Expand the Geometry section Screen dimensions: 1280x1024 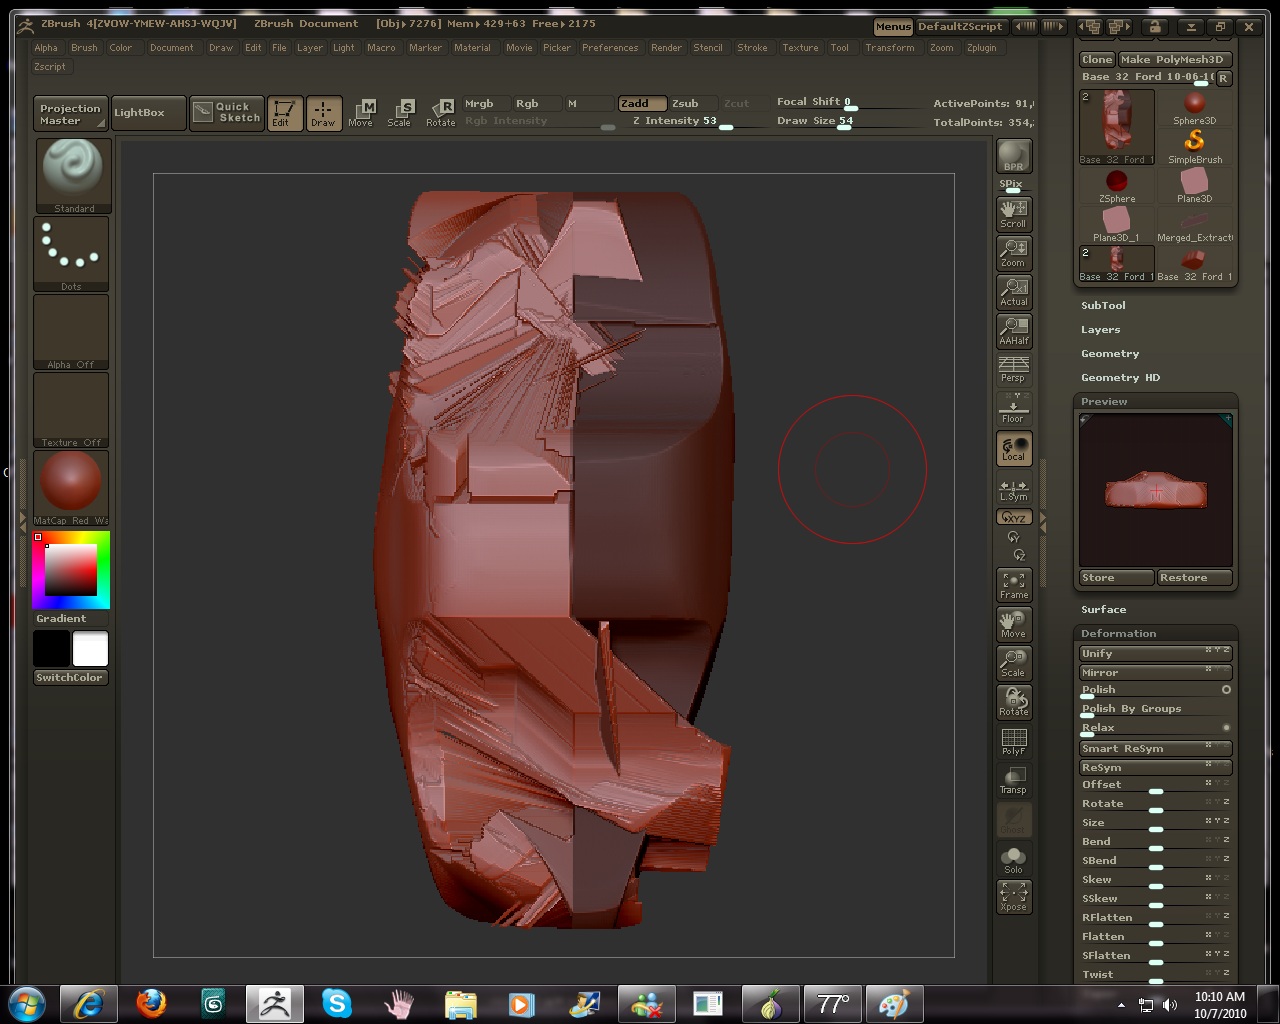(1110, 354)
